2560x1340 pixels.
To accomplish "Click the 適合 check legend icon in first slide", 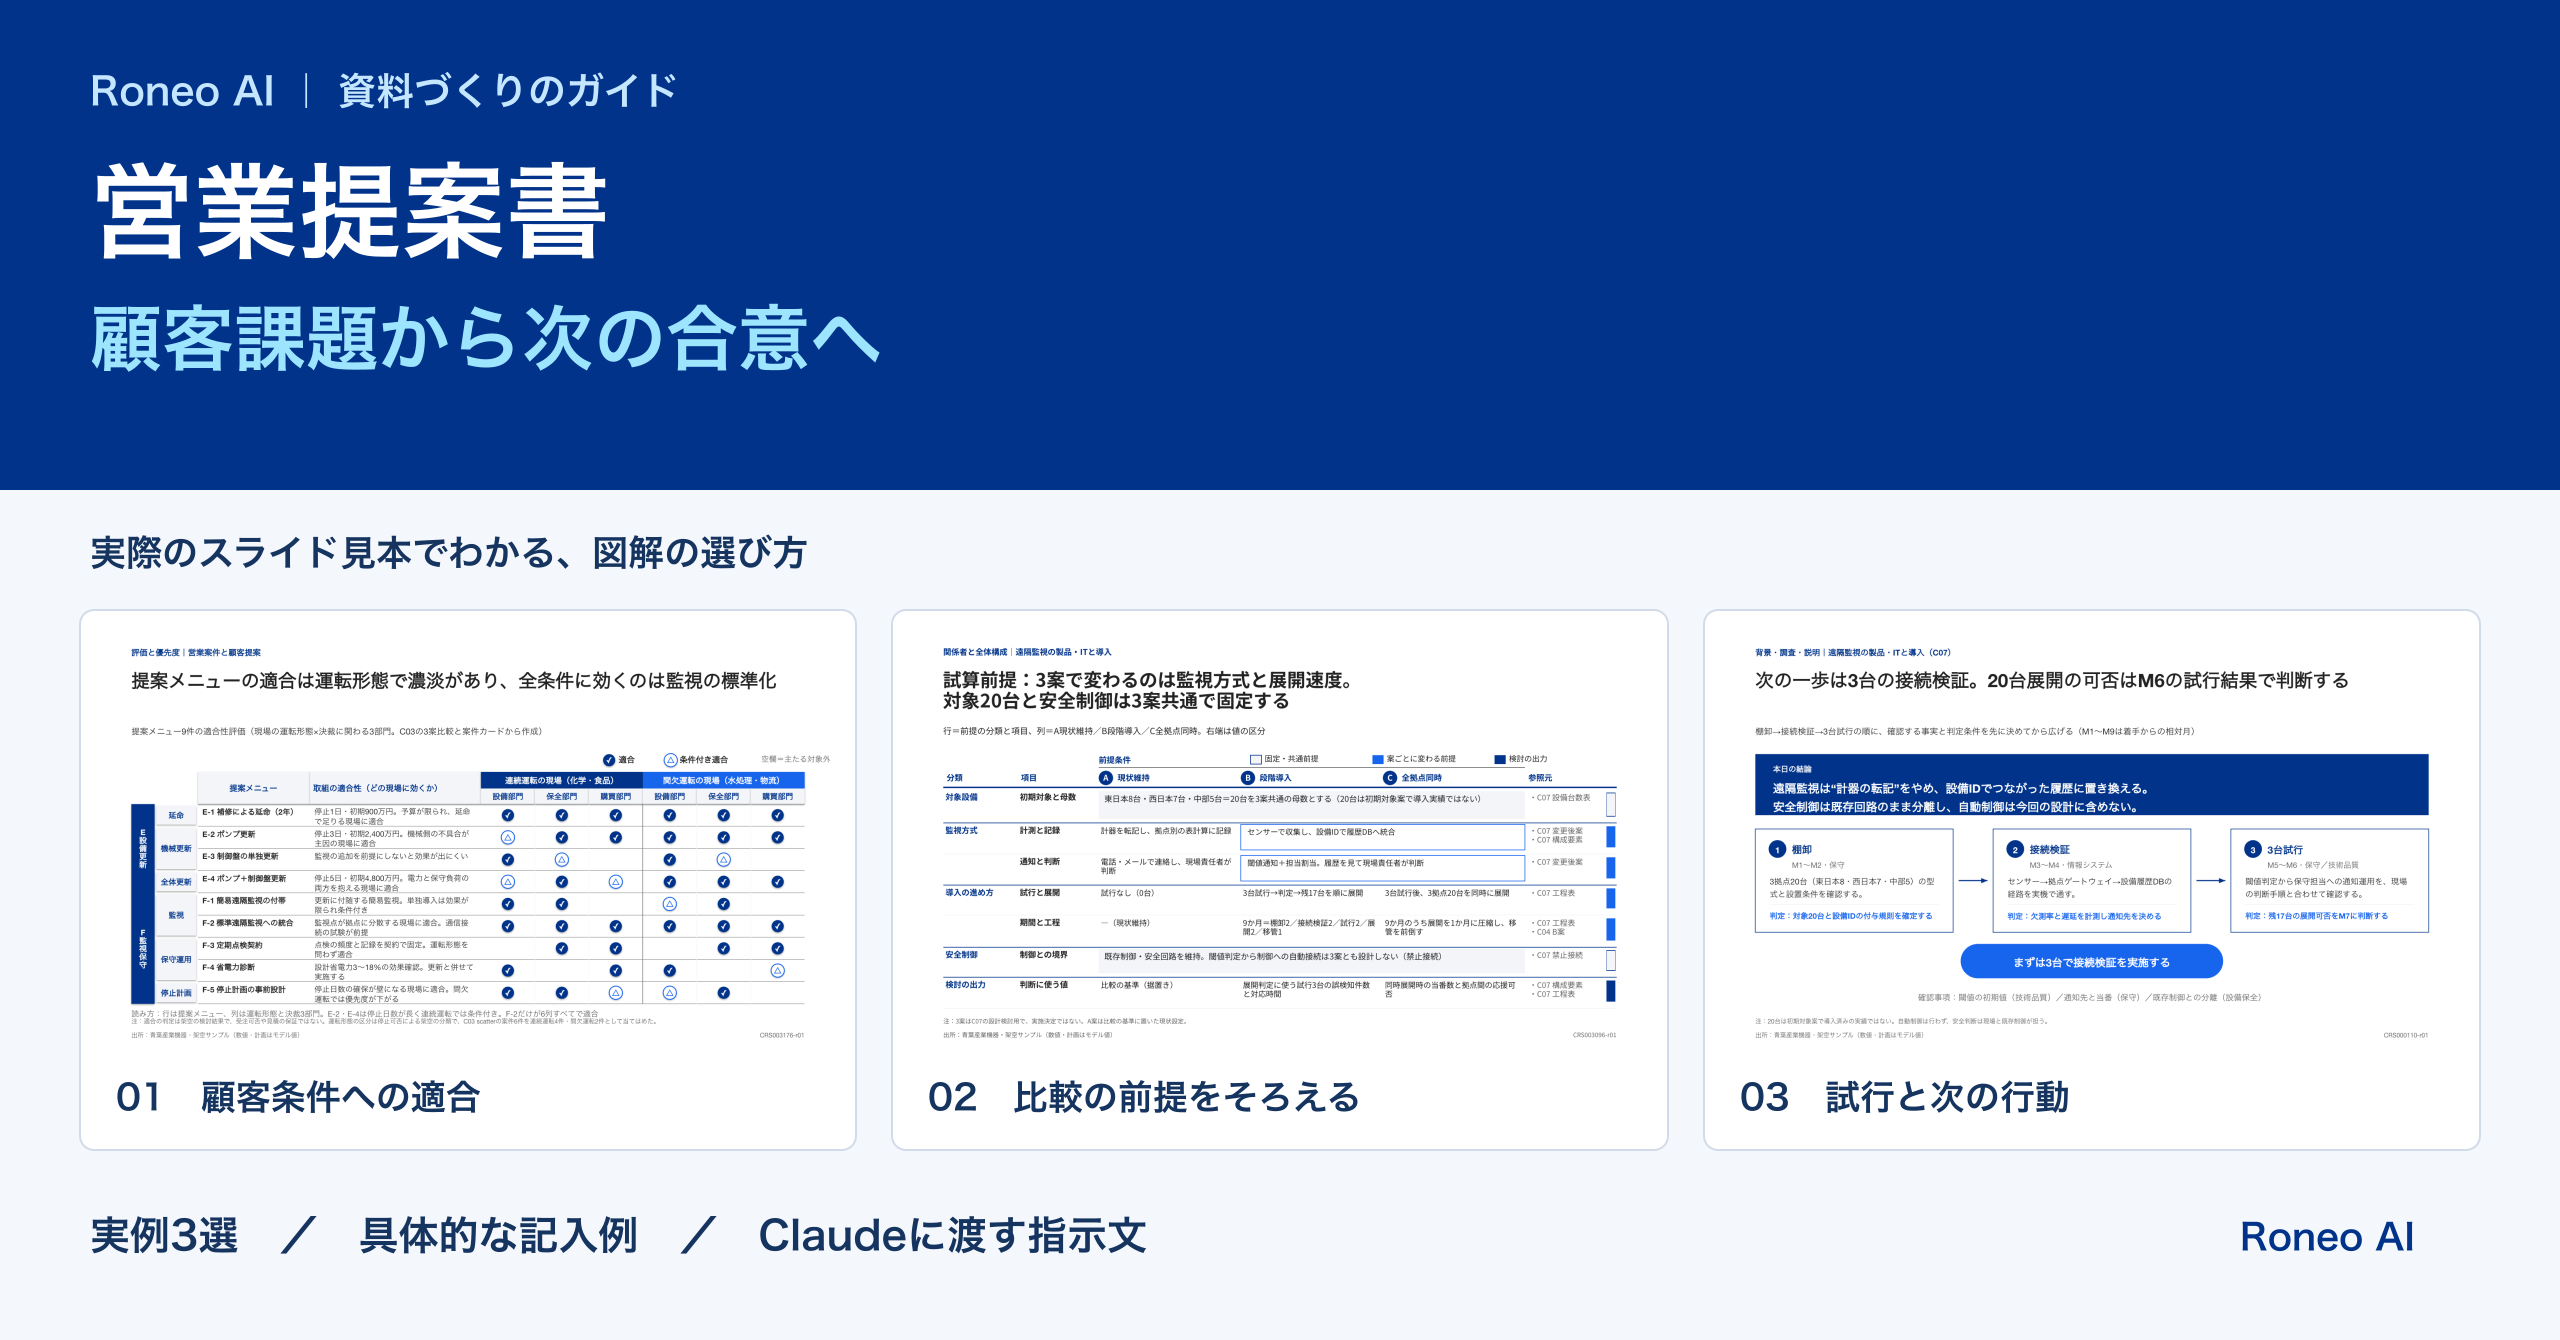I will [x=609, y=760].
